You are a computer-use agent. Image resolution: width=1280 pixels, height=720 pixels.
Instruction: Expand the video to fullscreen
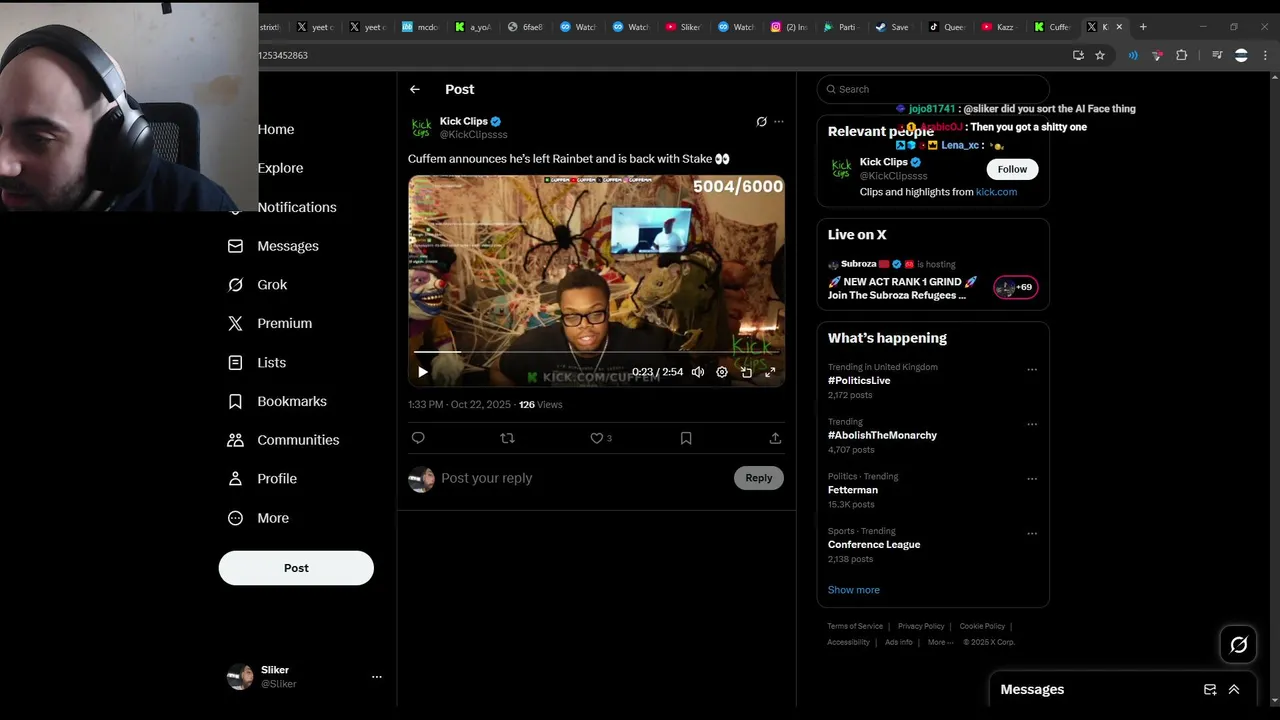(x=770, y=372)
